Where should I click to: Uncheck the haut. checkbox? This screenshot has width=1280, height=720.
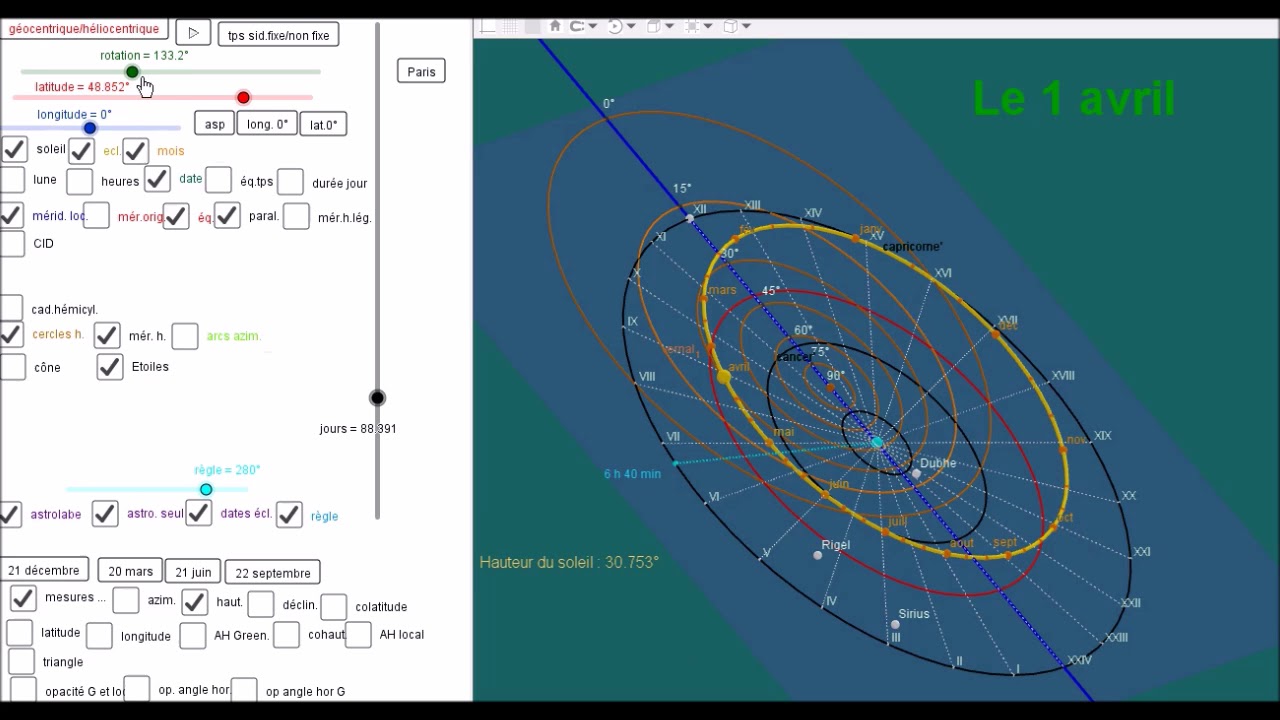coord(195,602)
